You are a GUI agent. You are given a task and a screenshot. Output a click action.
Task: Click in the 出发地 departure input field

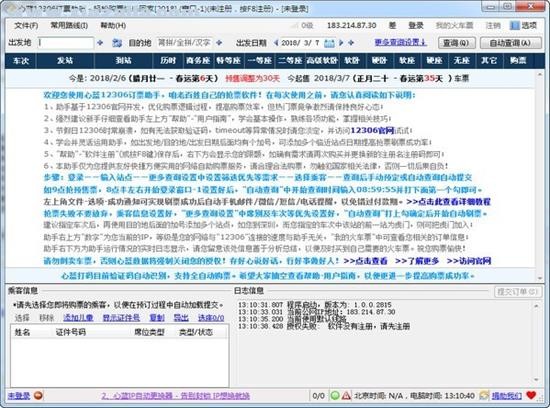pos(66,43)
